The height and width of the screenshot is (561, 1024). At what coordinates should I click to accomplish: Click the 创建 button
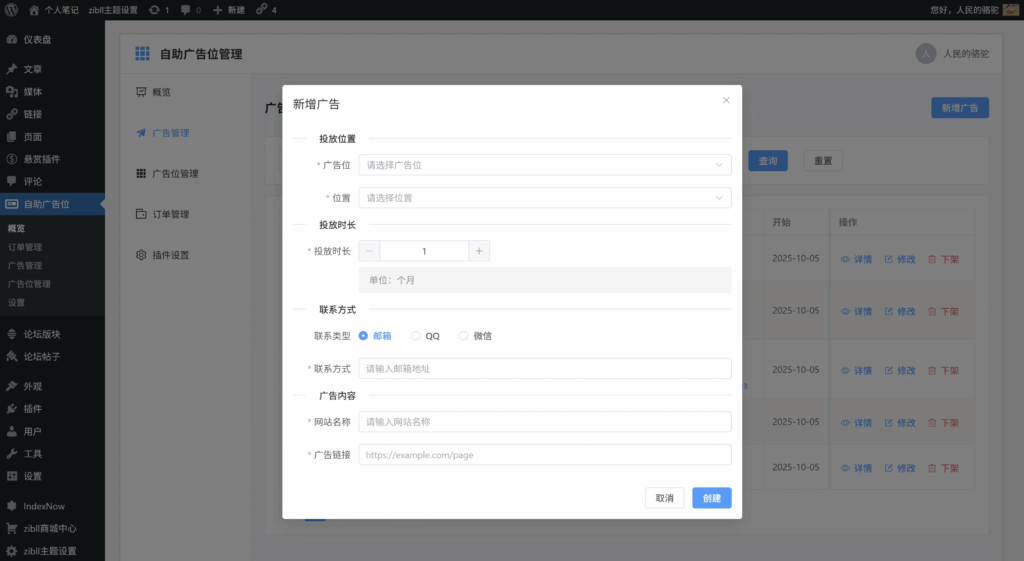[x=711, y=498]
